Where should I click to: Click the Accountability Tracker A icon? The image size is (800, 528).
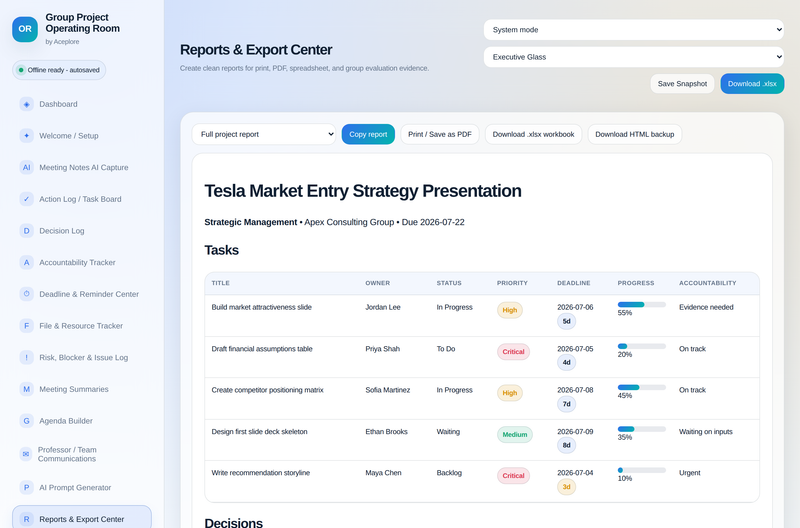[x=27, y=262]
